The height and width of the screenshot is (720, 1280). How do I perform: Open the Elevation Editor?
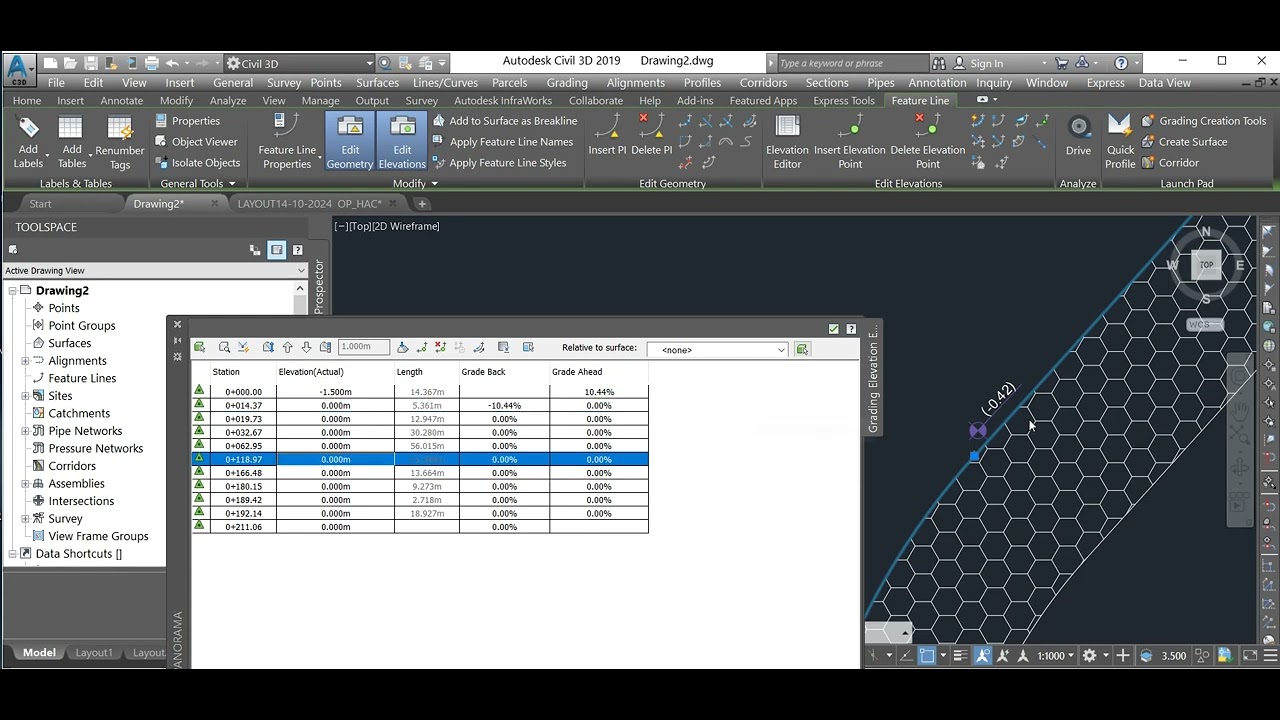point(787,141)
